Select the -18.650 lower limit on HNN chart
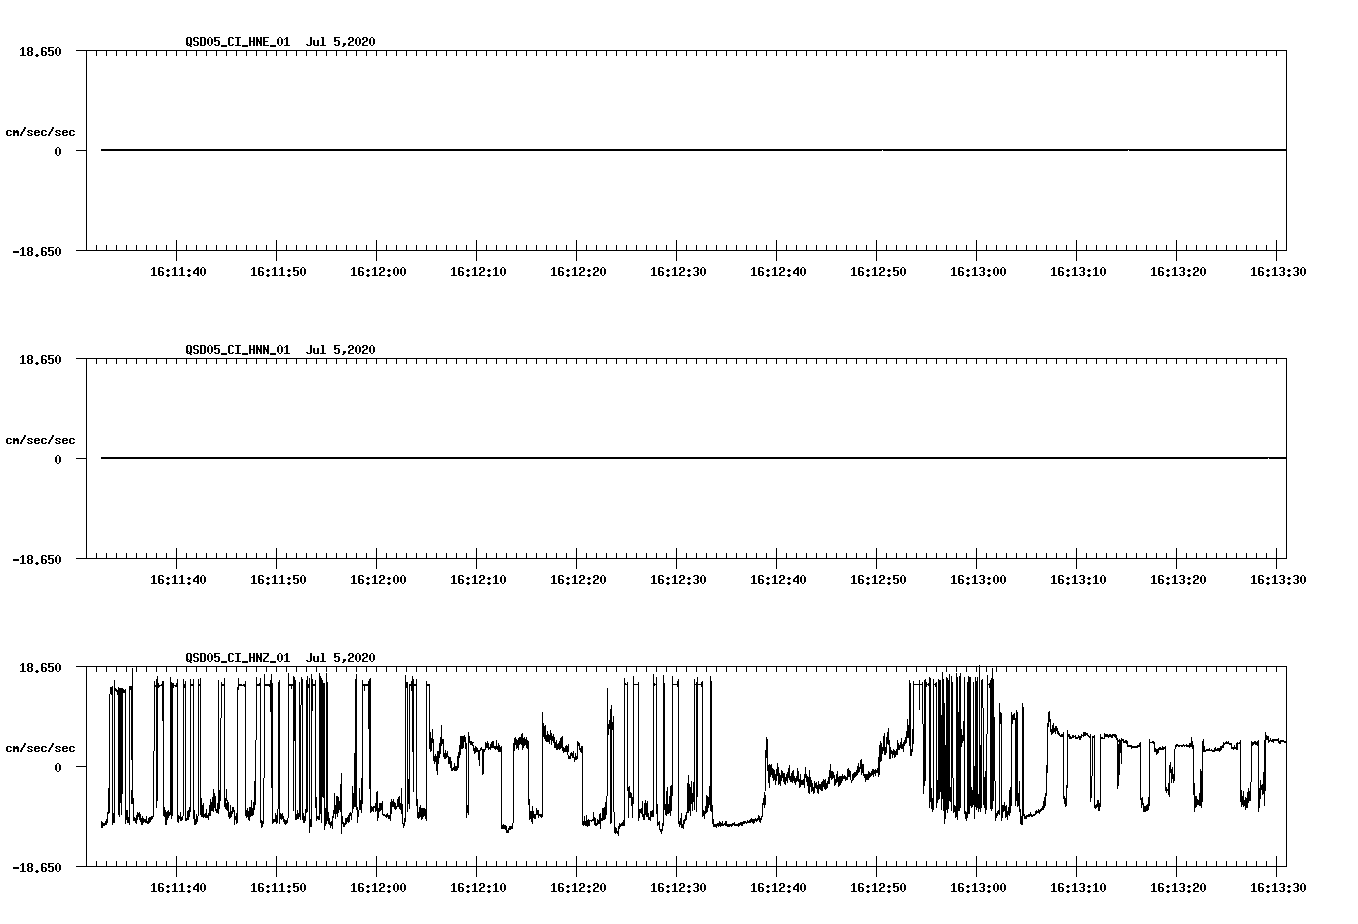This screenshot has height=924, width=1358. tap(37, 559)
